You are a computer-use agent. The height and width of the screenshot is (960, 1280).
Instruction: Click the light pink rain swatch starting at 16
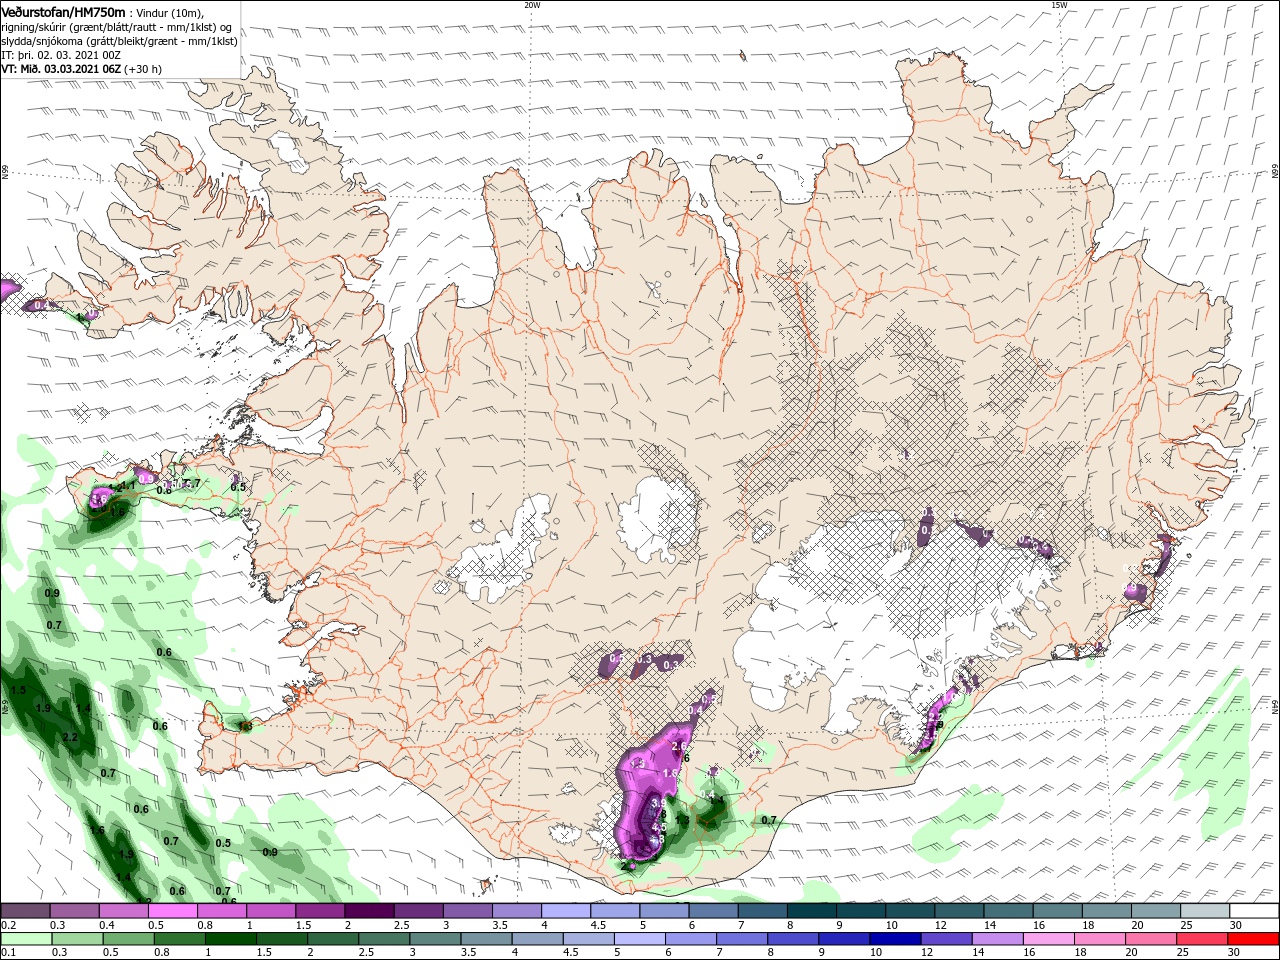[1050, 939]
